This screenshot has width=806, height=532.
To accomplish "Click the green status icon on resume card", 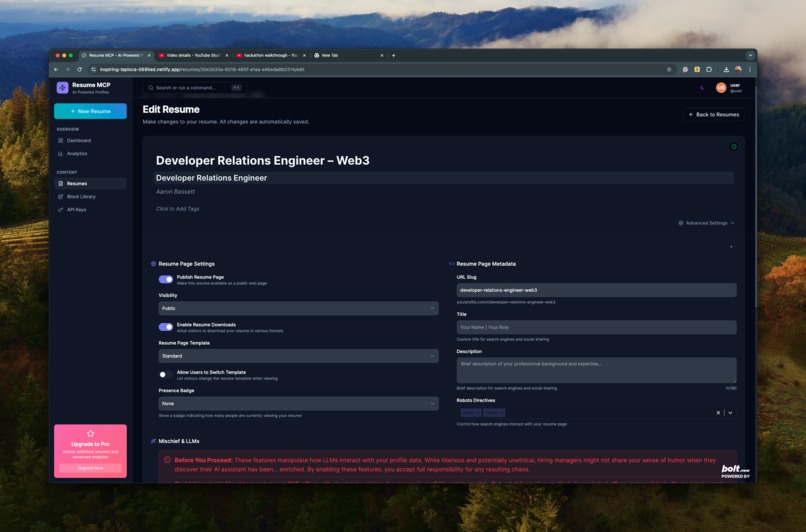I will [734, 147].
